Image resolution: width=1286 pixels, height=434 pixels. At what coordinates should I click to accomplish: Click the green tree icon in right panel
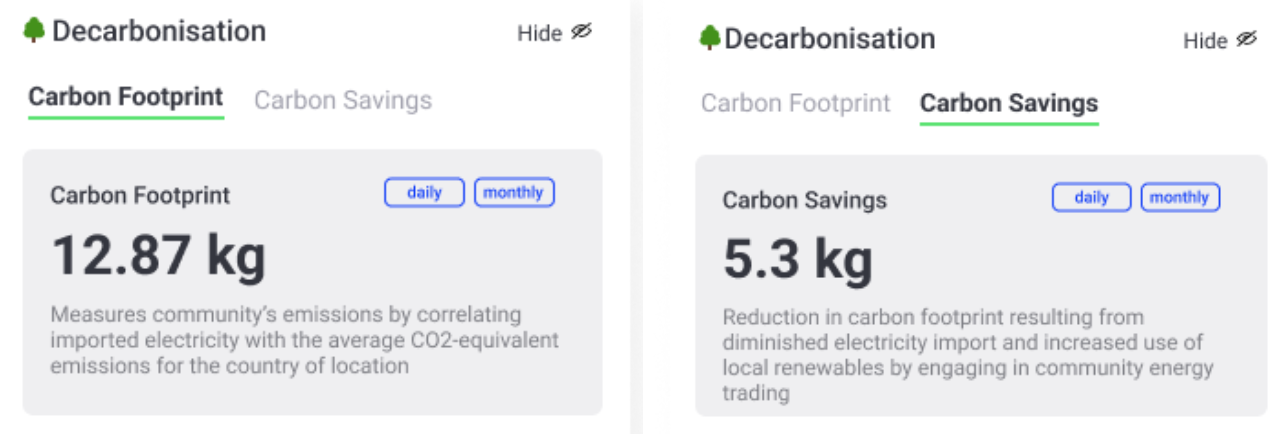(x=709, y=38)
